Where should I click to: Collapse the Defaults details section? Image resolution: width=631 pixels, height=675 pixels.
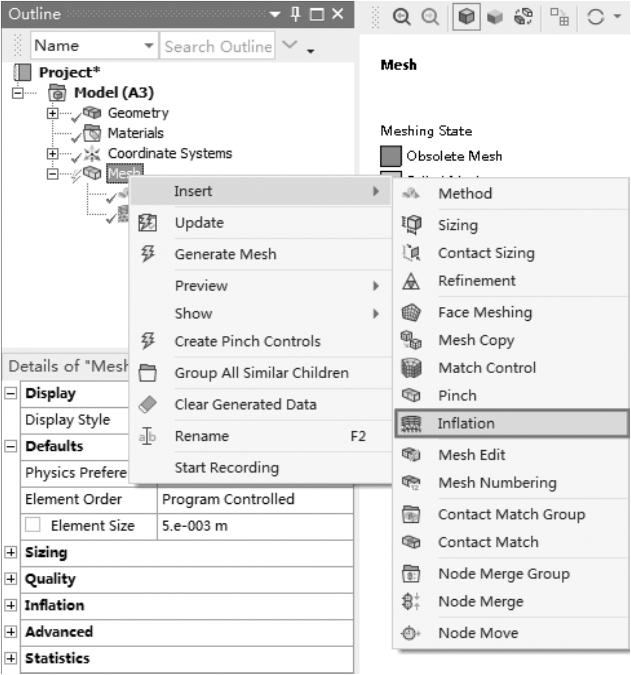[11, 447]
